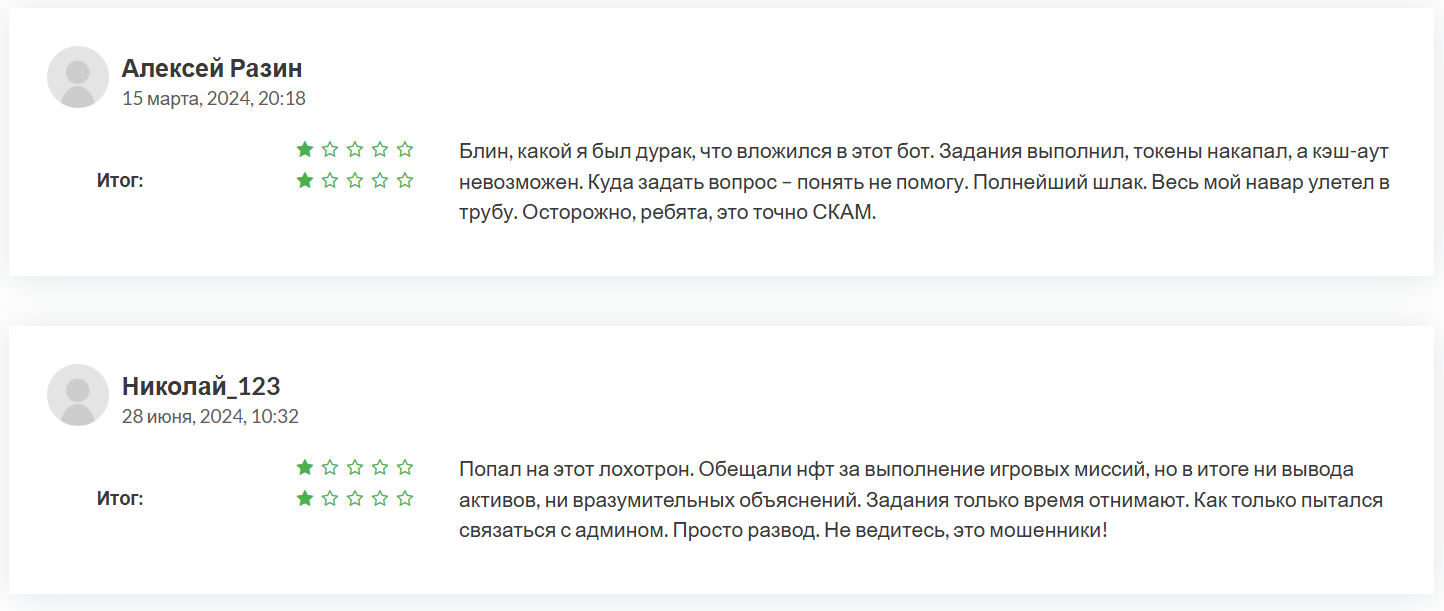Click the fifth star in Алексей Разин's top rating row

[405, 150]
